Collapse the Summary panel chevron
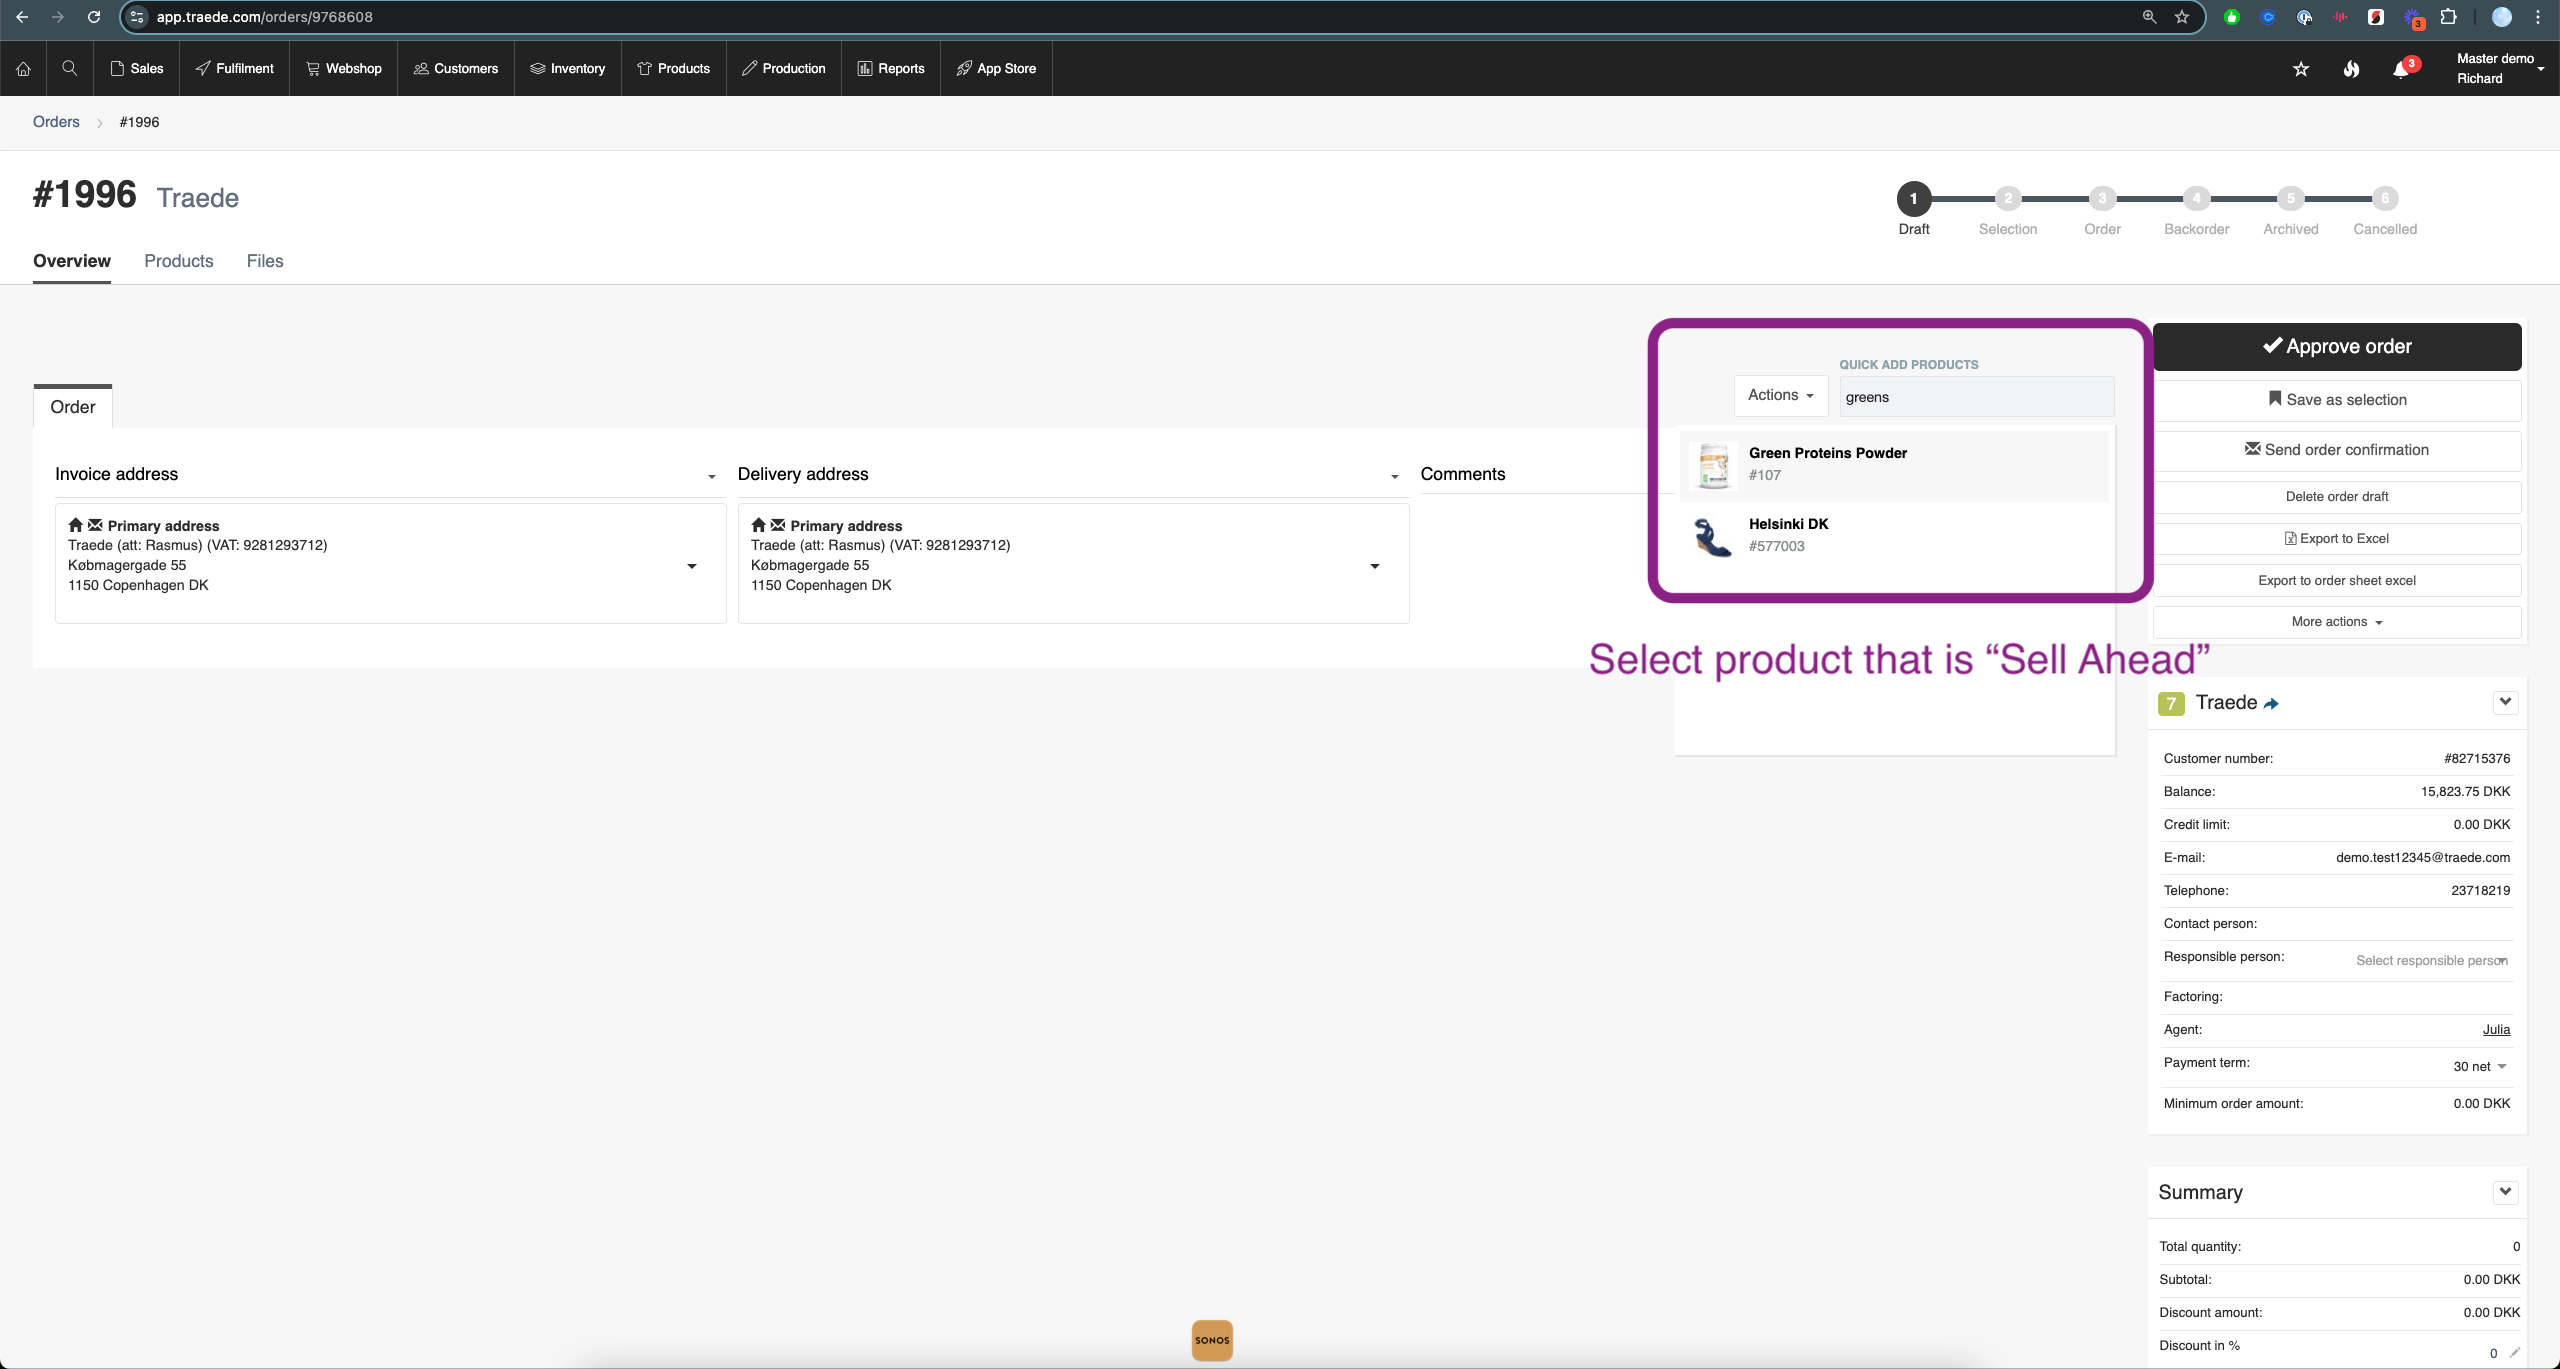 [2505, 1192]
